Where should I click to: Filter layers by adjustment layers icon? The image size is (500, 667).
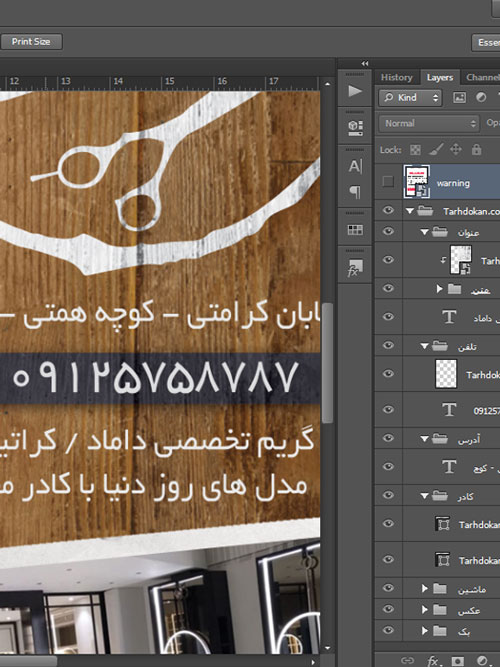[481, 97]
